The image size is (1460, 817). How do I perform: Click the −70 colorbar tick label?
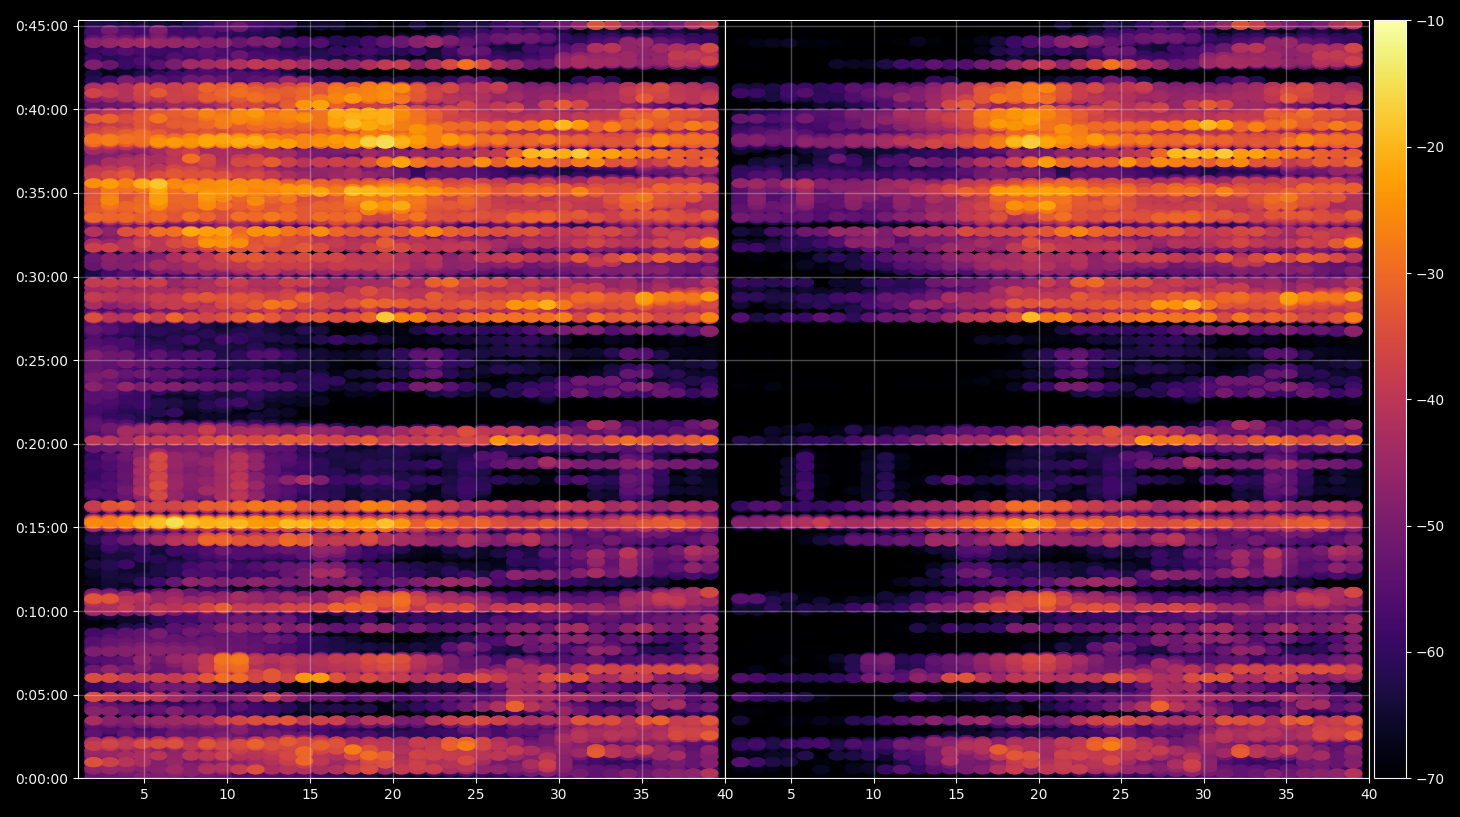click(1430, 778)
